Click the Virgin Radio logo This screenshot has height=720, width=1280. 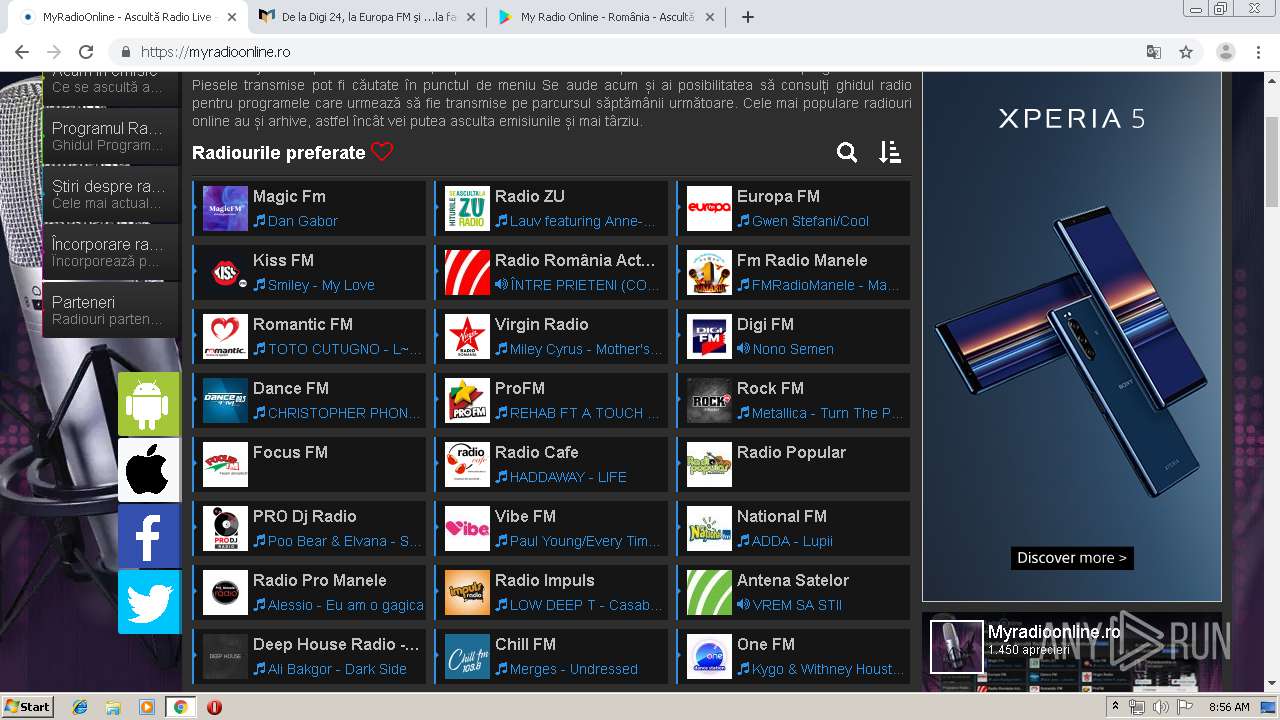467,336
